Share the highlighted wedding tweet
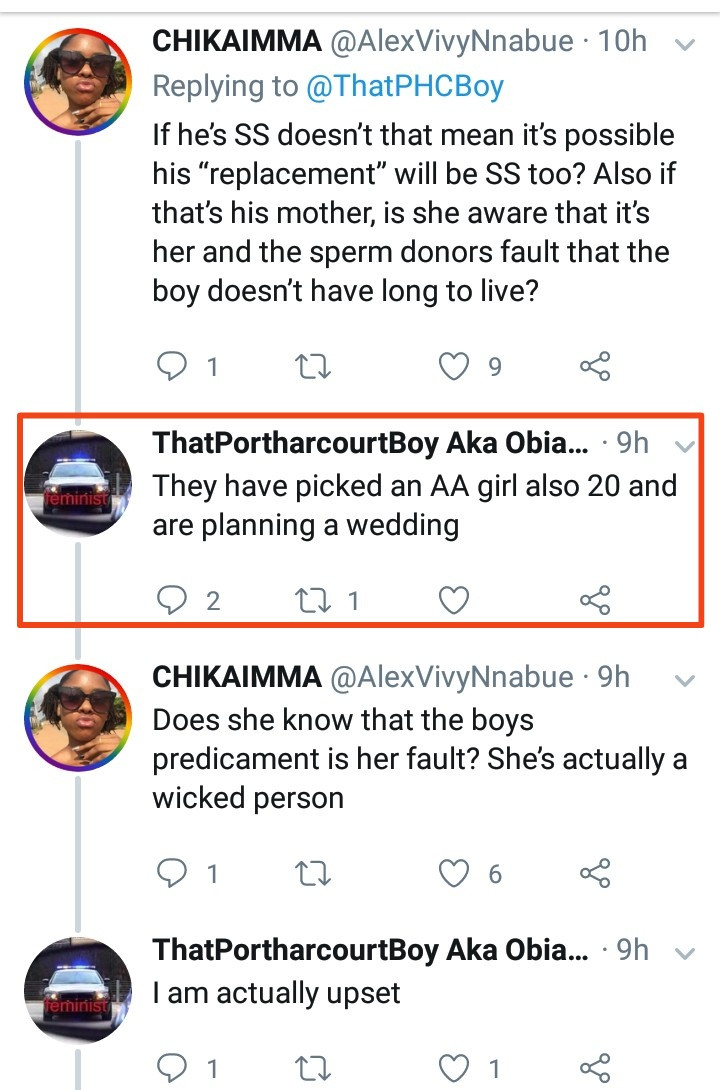720x1090 pixels. click(595, 600)
